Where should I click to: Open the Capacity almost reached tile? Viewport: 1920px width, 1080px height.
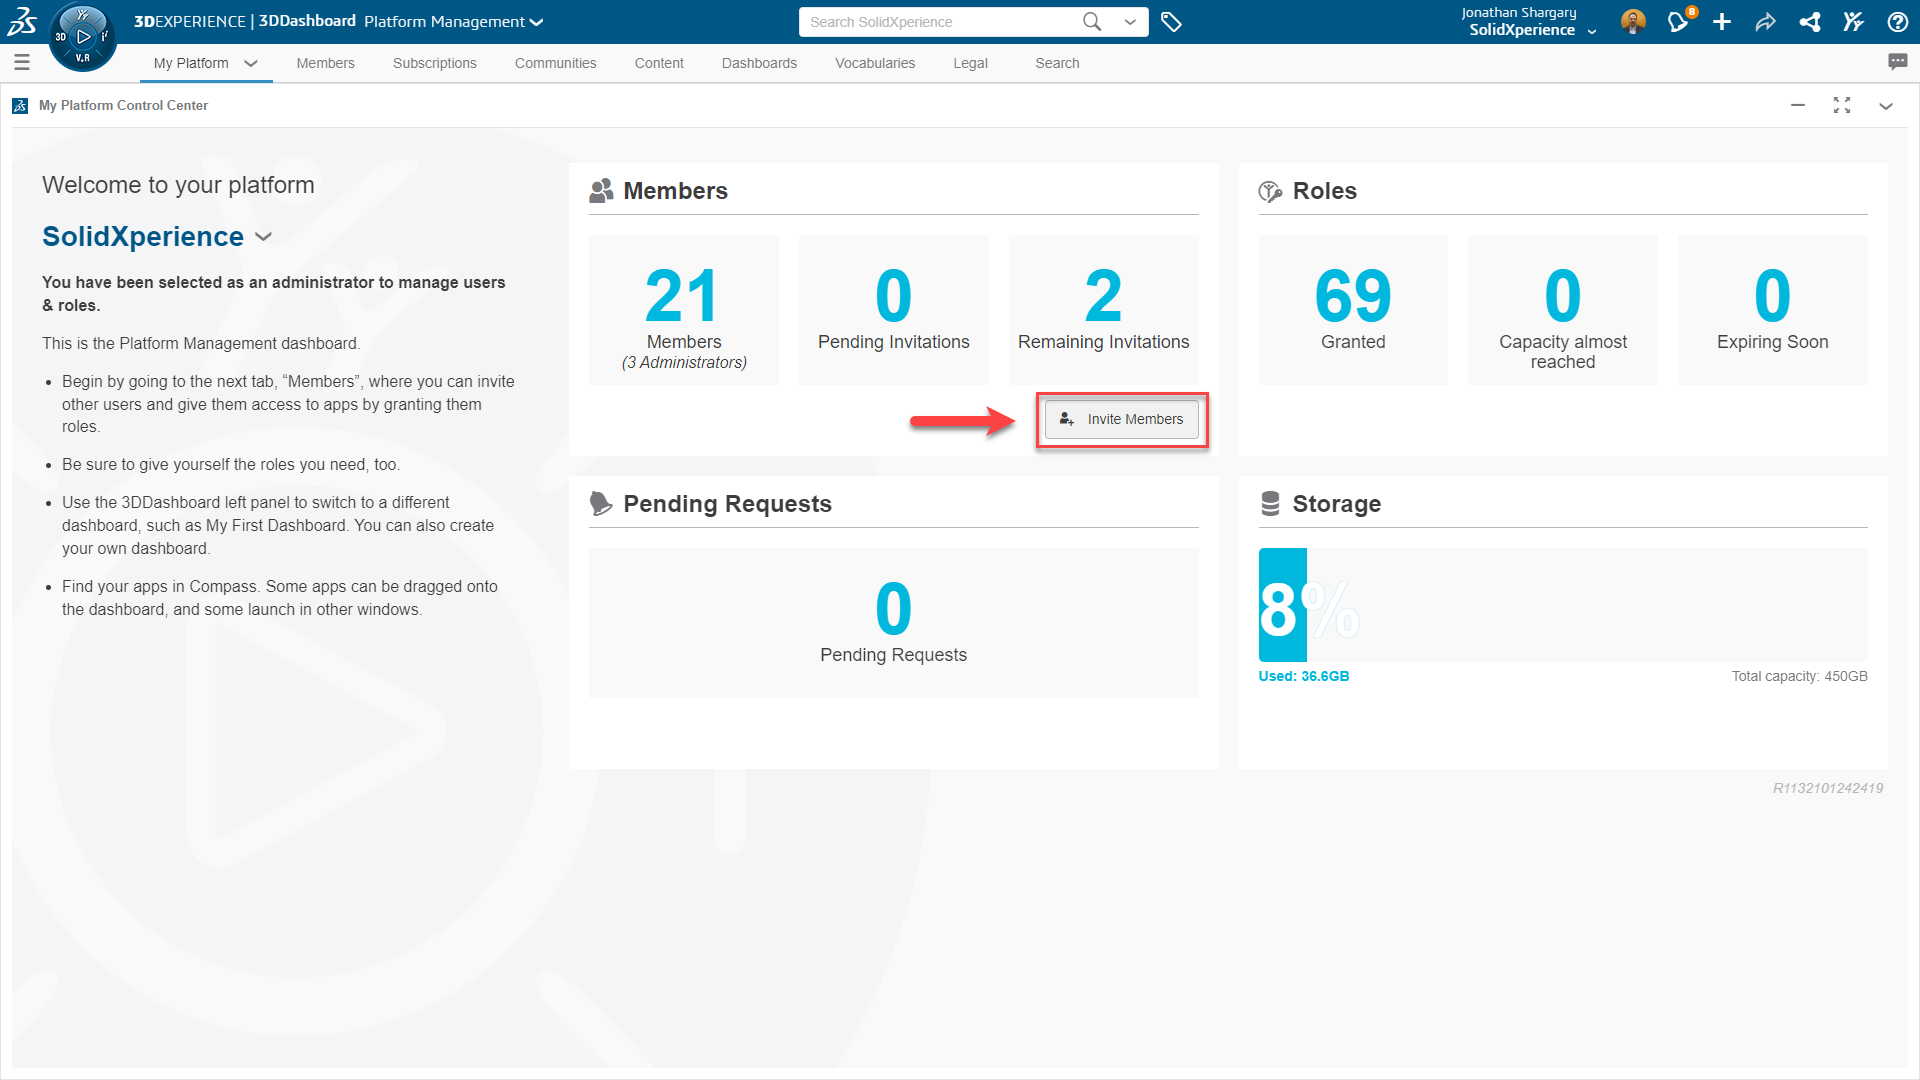1563,310
